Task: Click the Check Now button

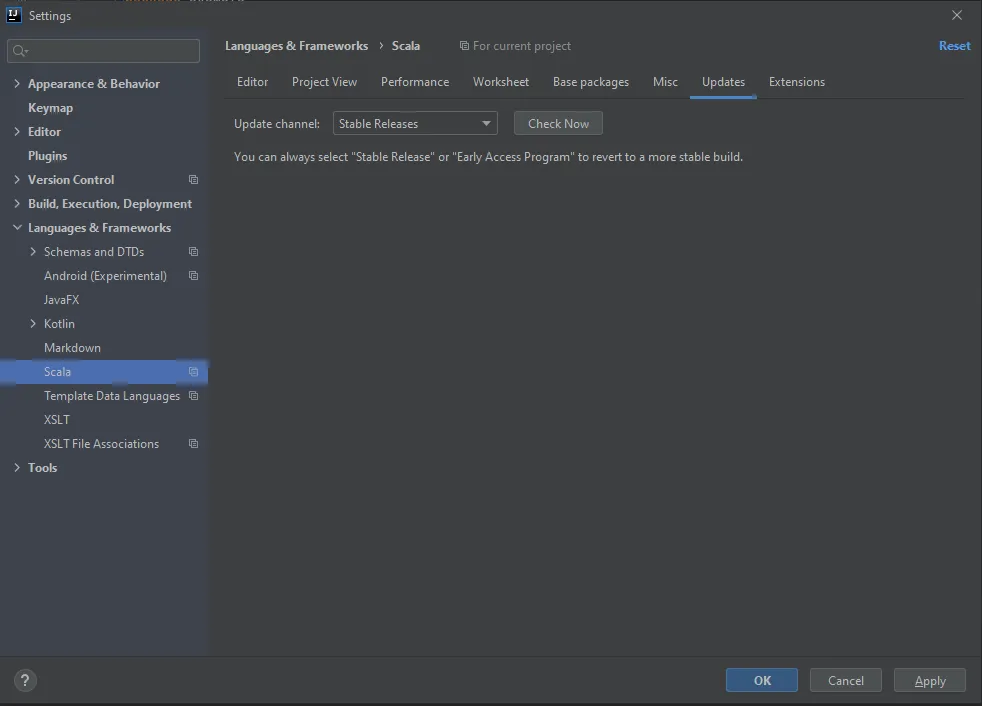Action: tap(559, 123)
